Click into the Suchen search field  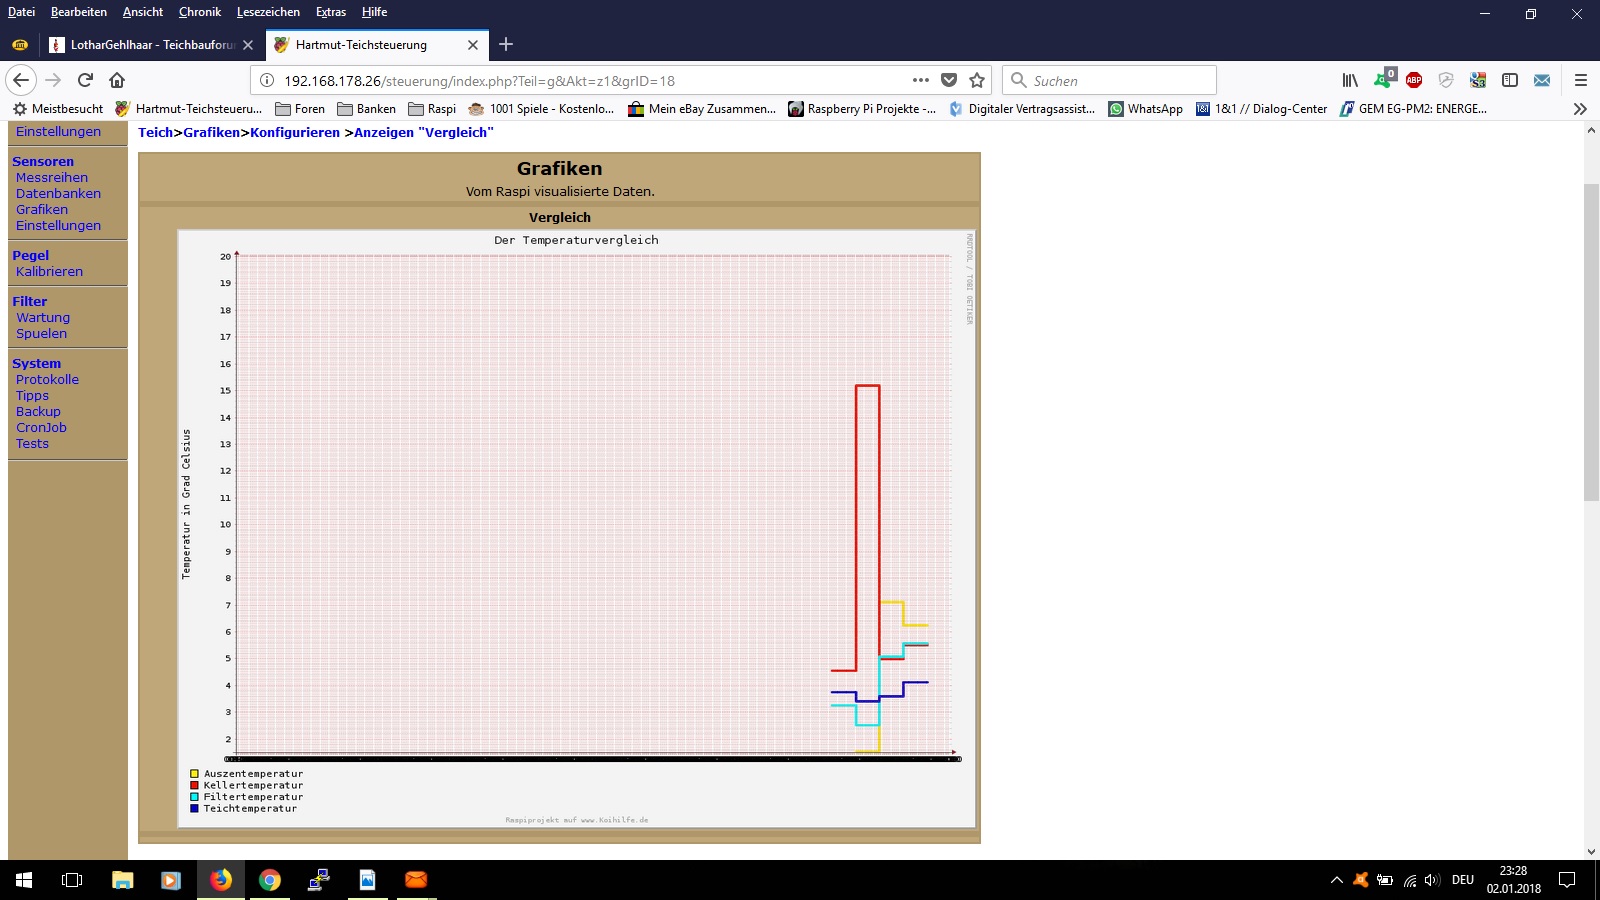(1120, 80)
